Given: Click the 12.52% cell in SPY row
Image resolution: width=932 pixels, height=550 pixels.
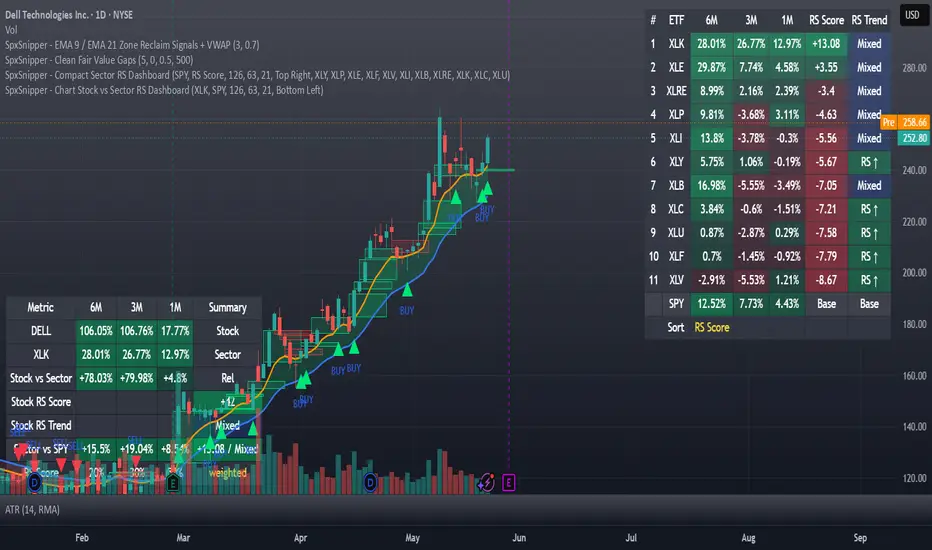Looking at the screenshot, I should click(711, 304).
